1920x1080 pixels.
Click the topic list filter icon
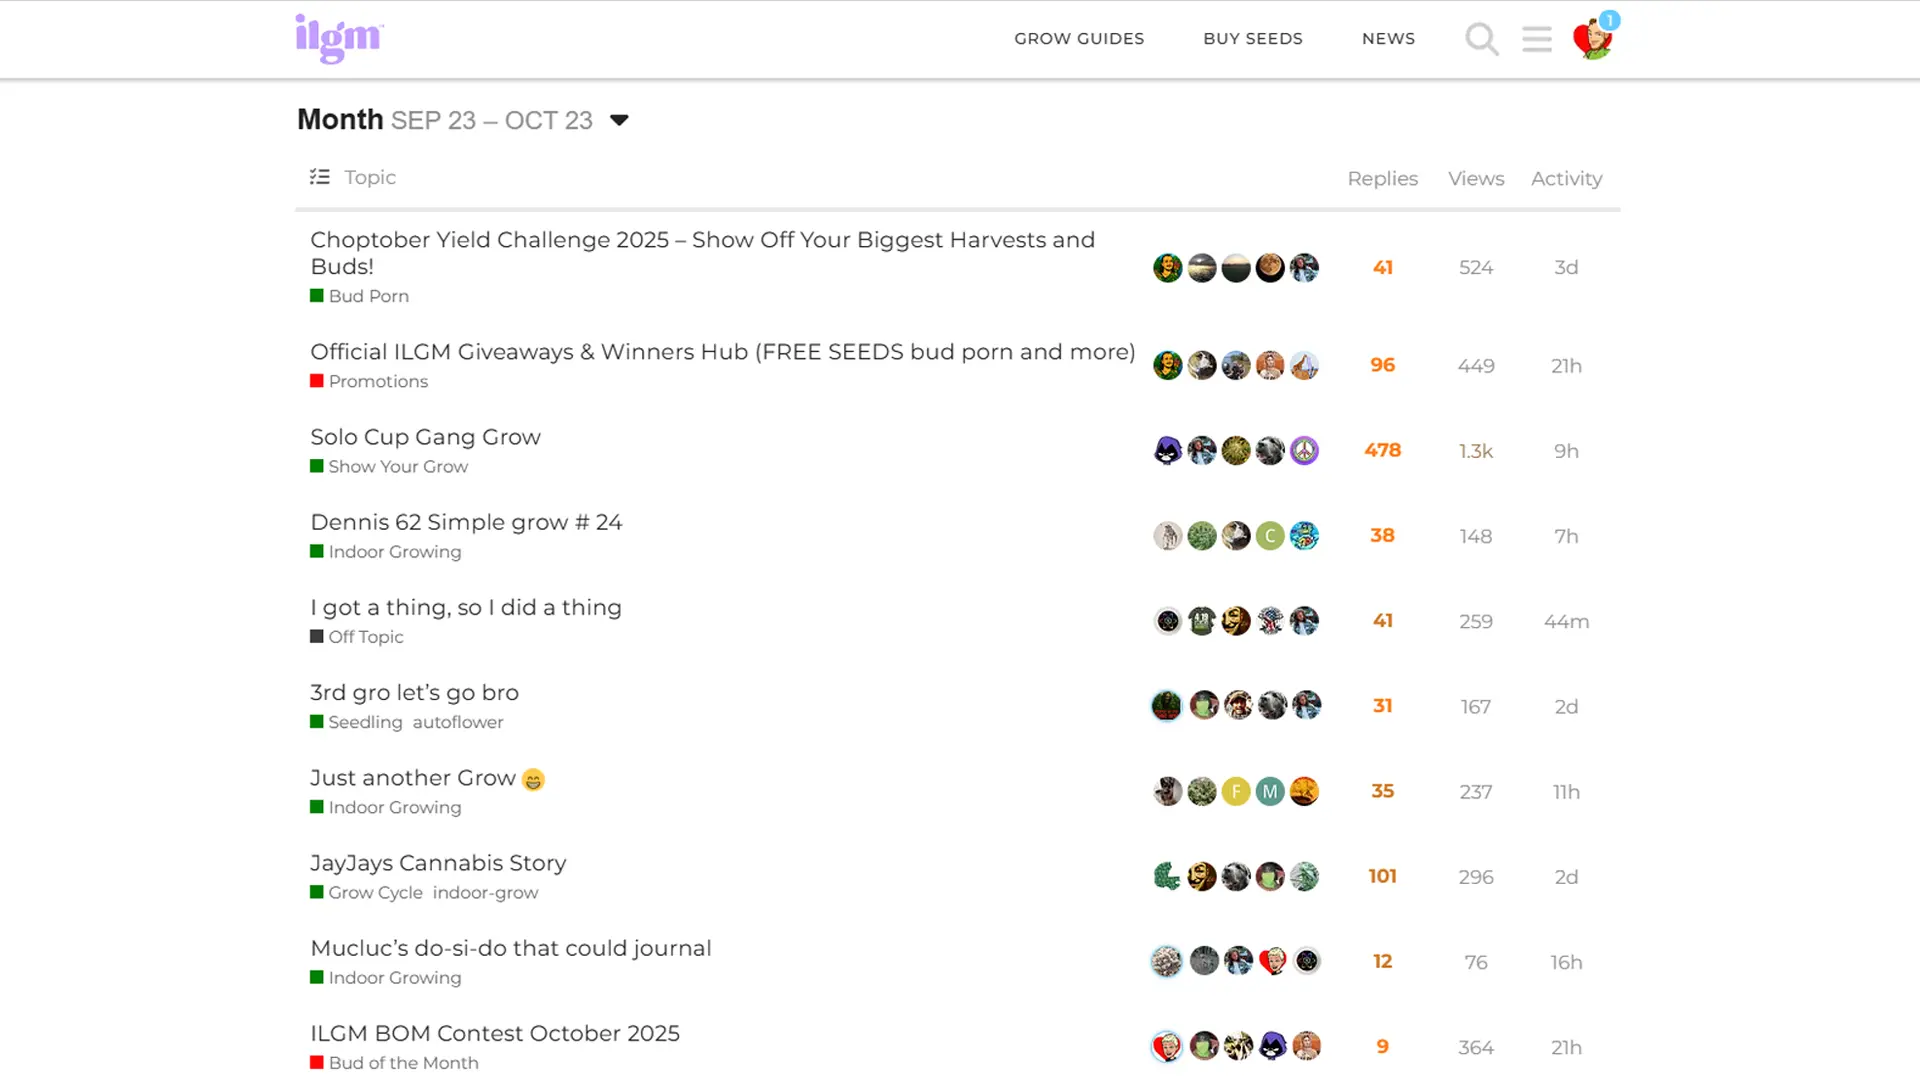(320, 176)
